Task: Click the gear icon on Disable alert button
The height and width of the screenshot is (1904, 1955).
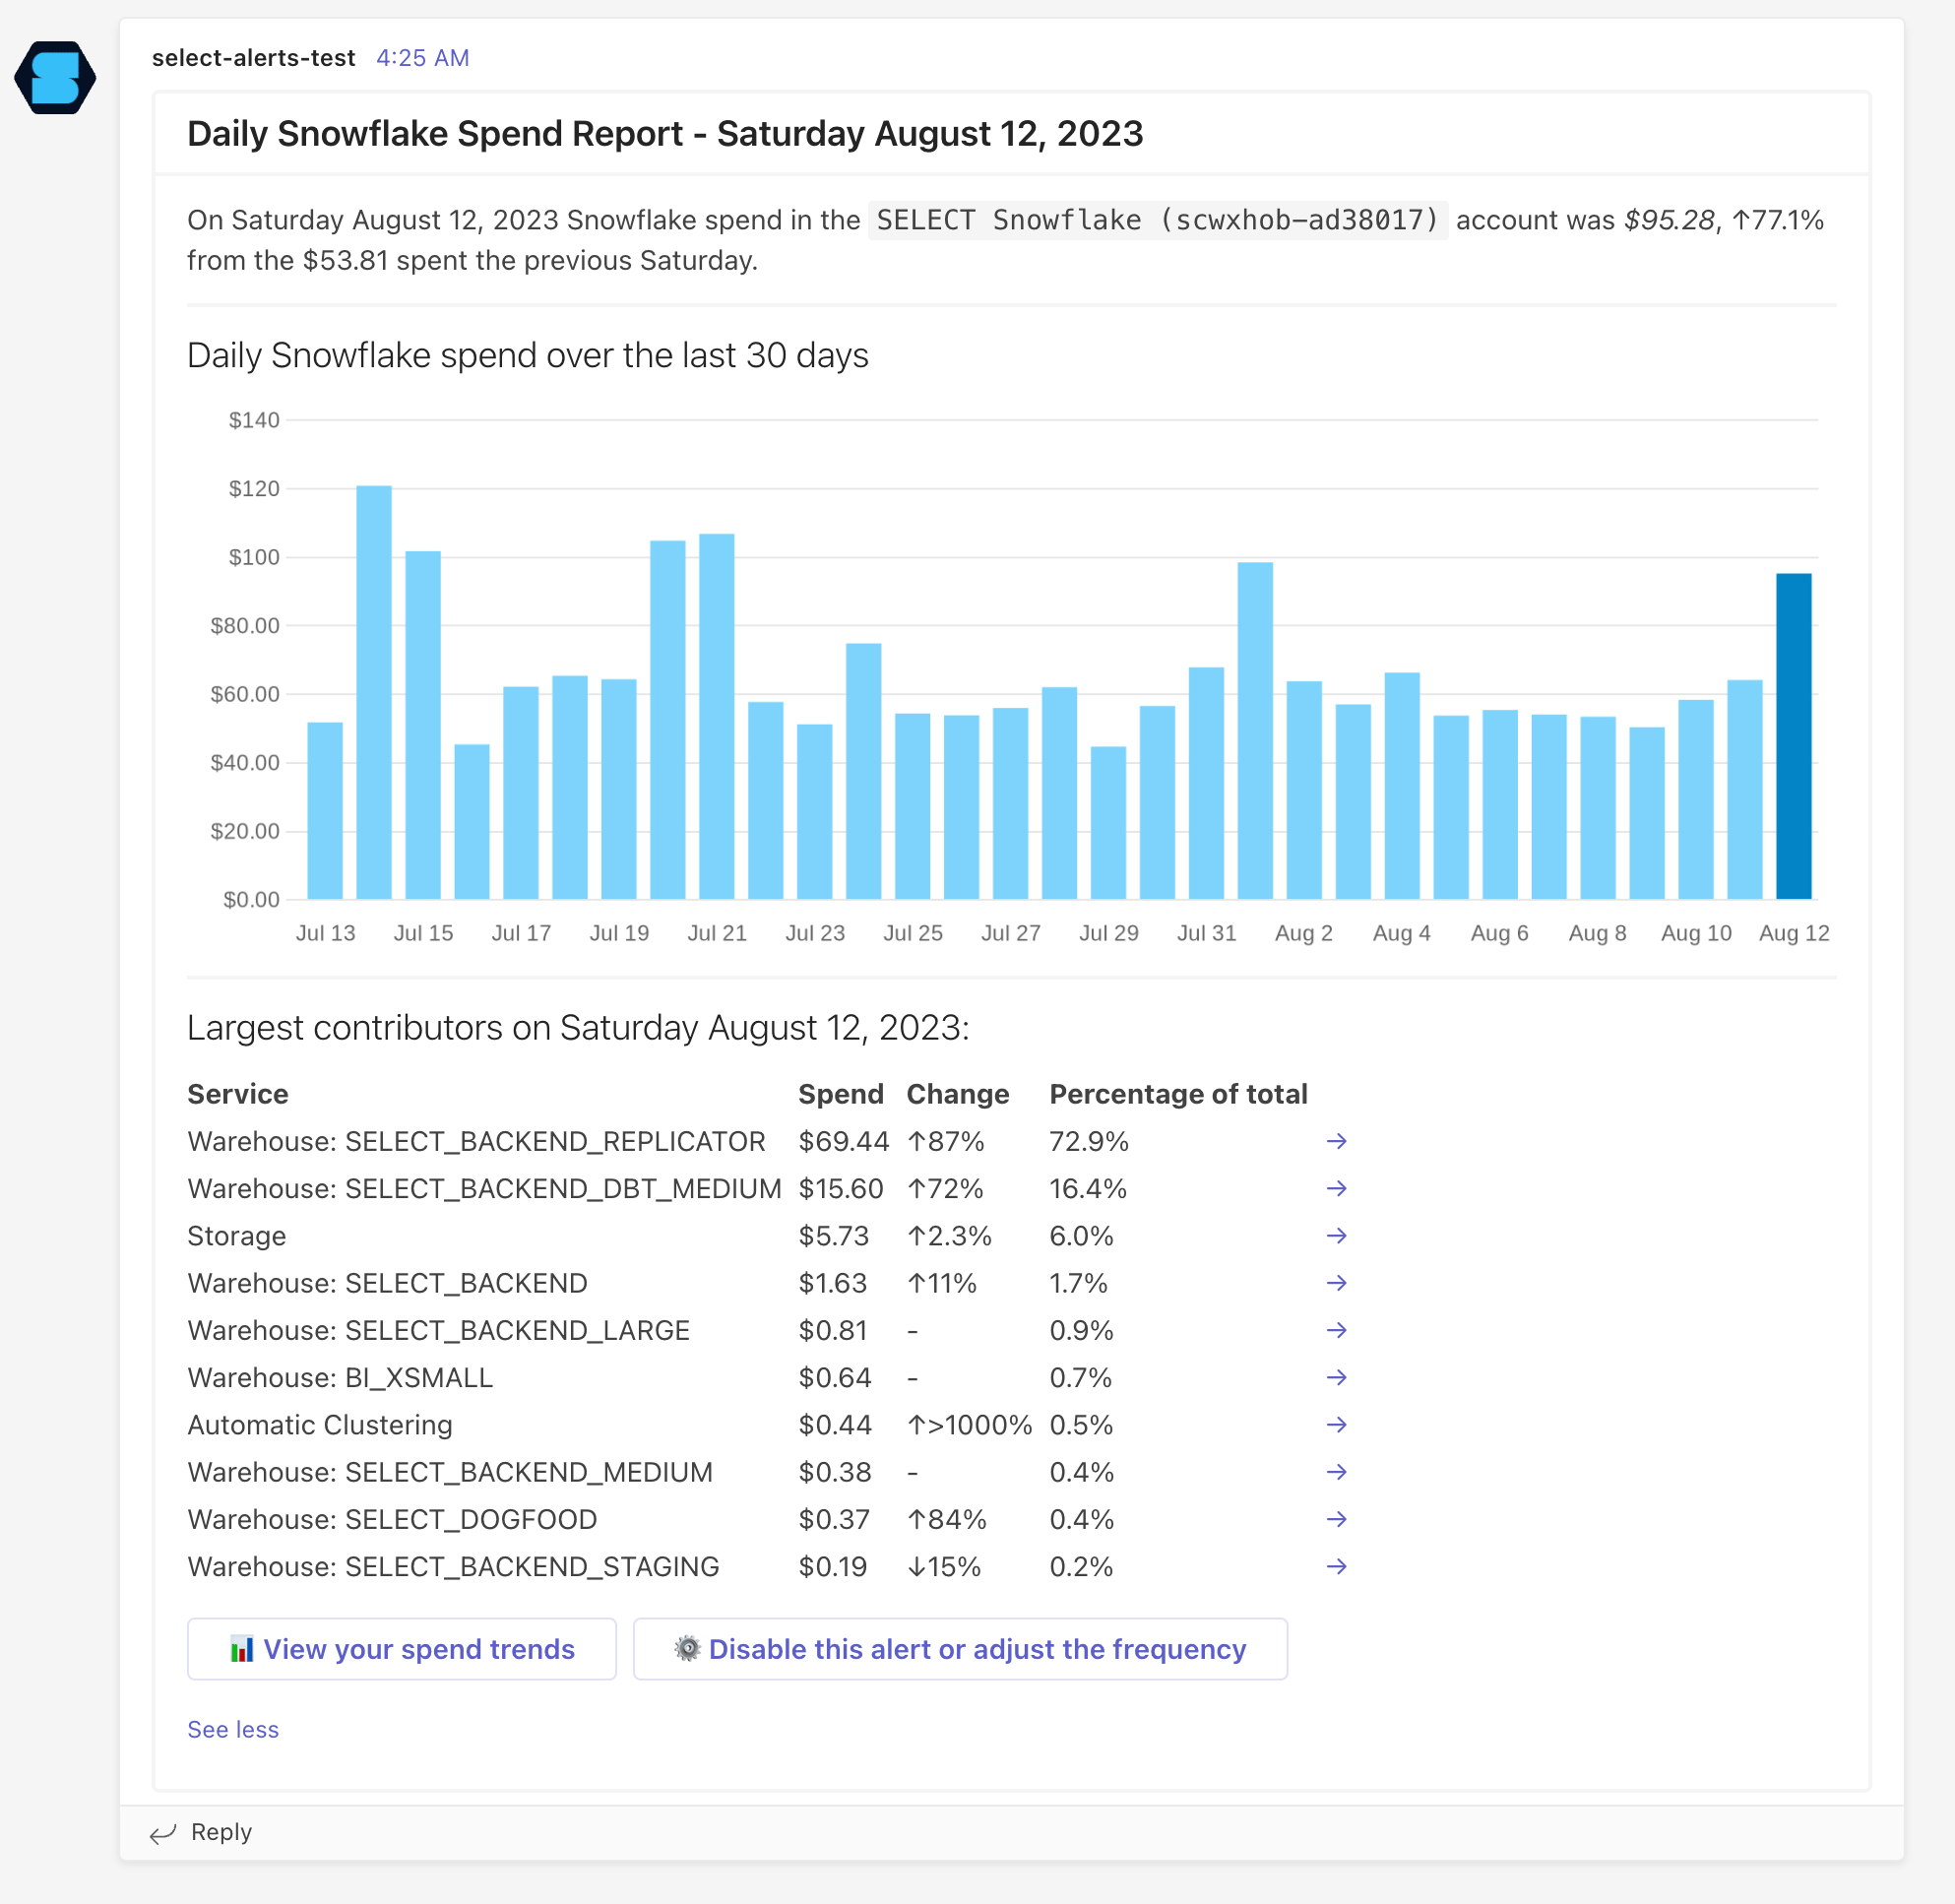Action: pos(687,1648)
